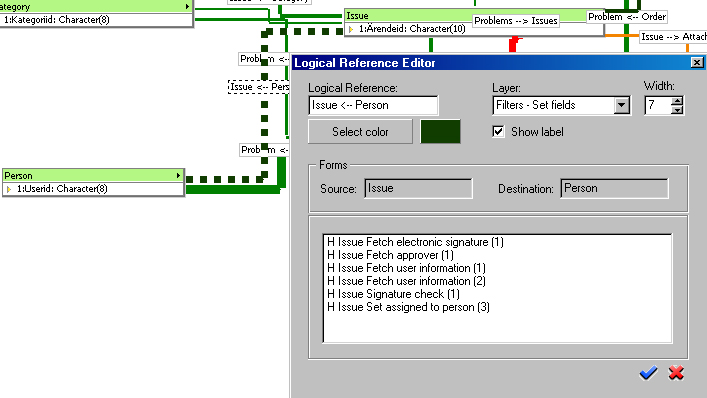Click the key icon beside Userid field
Viewport: 707px width, 398px height.
point(9,189)
